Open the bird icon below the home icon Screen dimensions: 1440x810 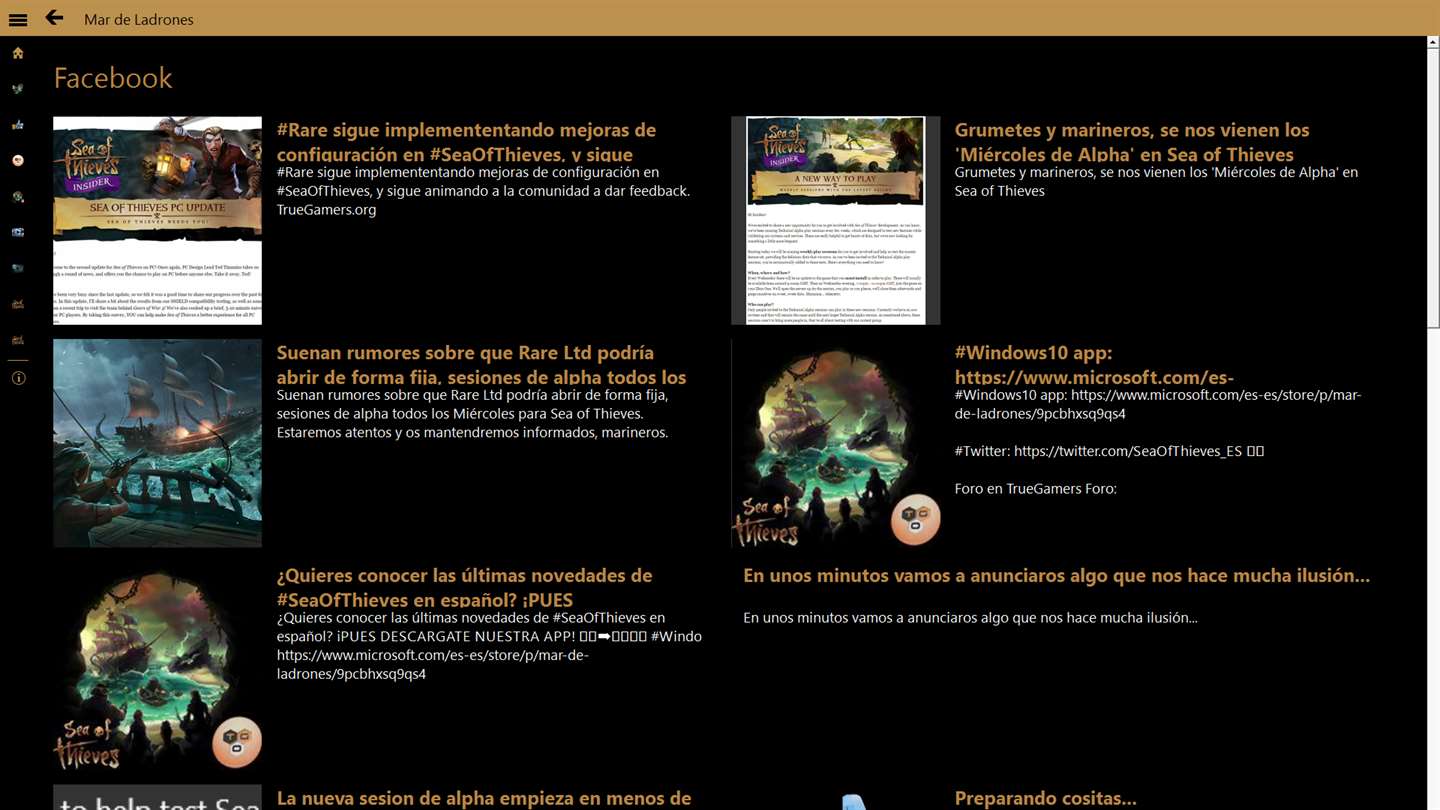[x=18, y=89]
